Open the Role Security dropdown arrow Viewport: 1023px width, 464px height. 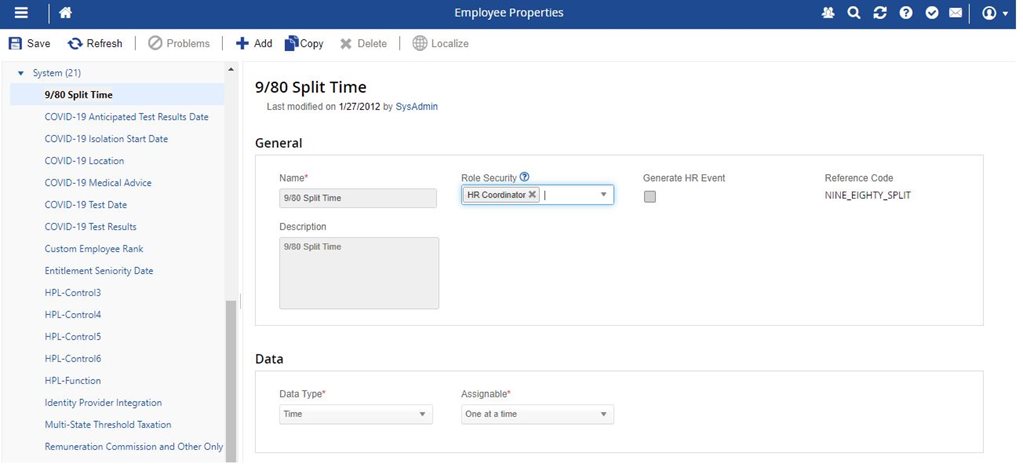click(x=603, y=194)
